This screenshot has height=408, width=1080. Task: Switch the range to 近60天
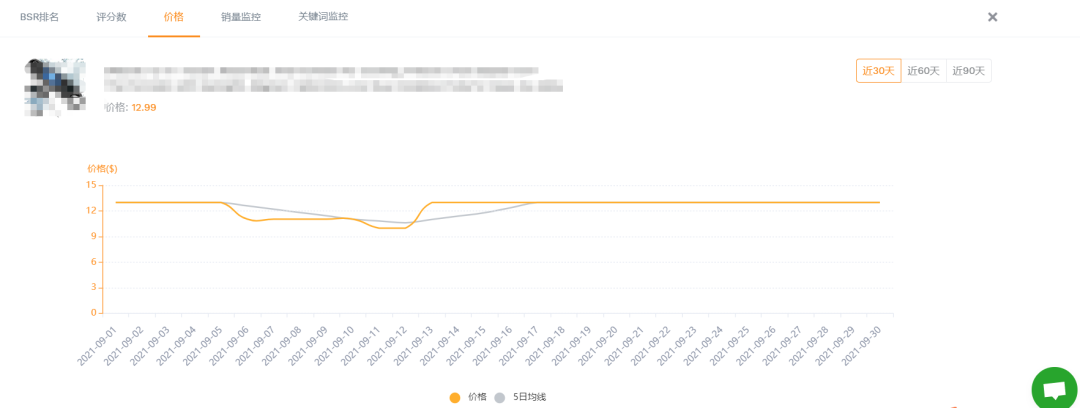click(923, 71)
